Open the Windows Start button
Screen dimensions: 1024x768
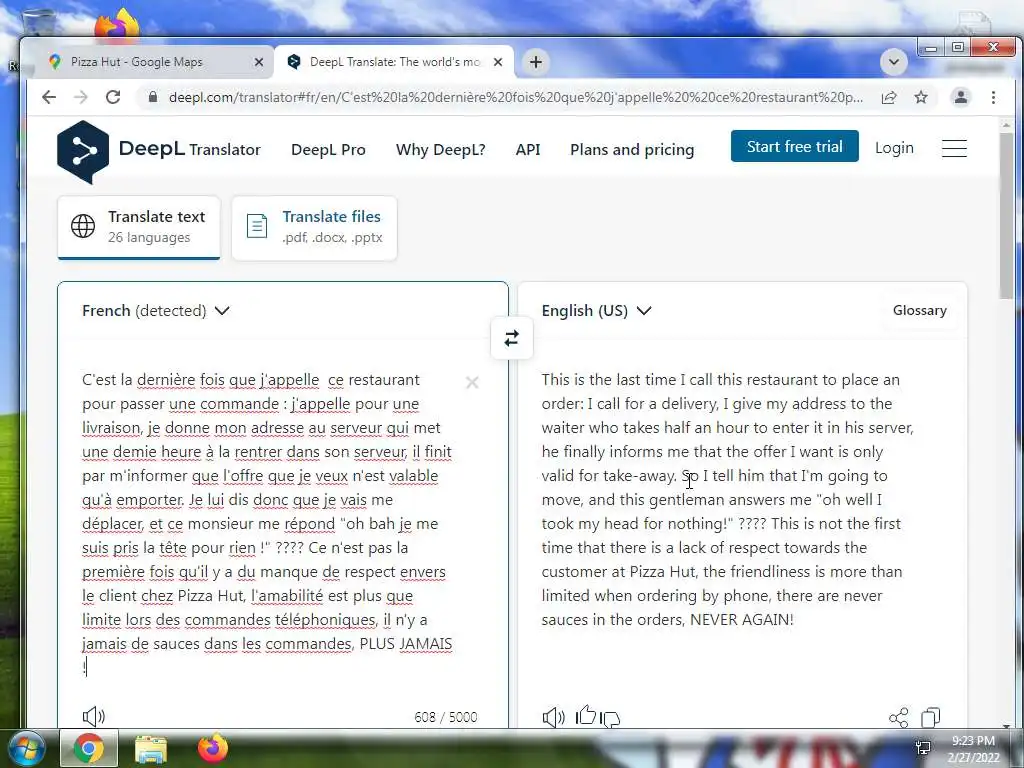click(x=25, y=749)
